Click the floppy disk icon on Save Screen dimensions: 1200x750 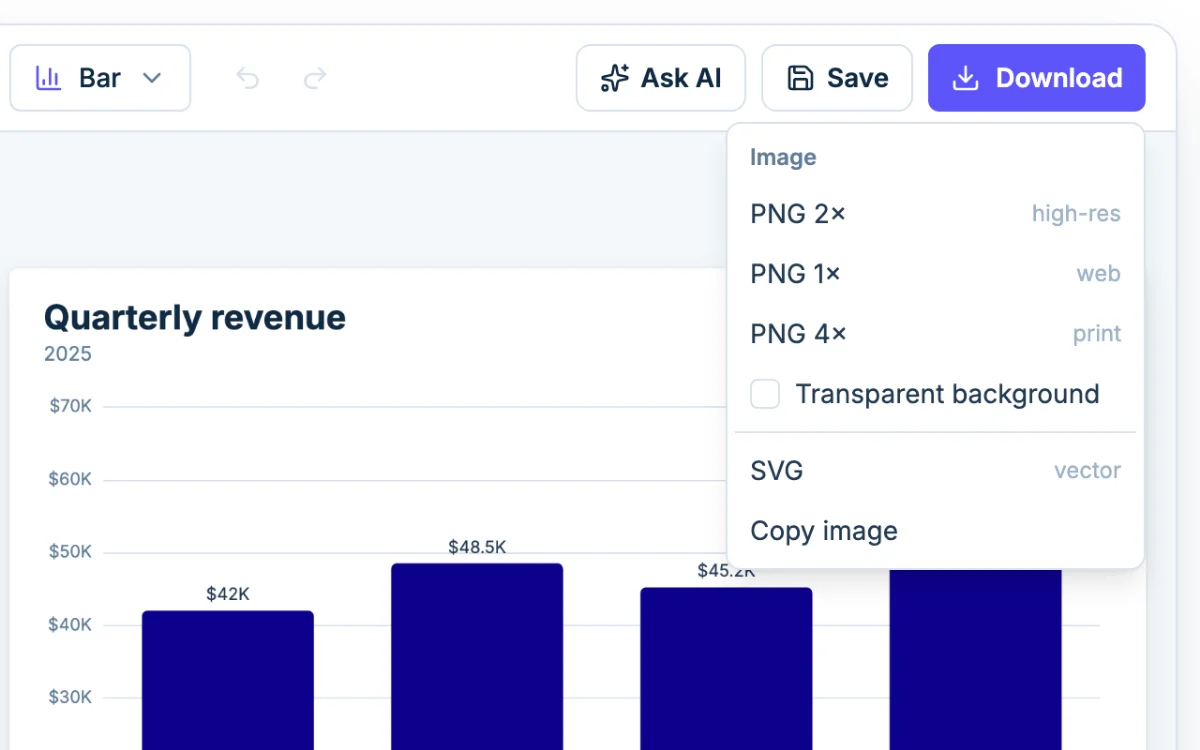coord(801,78)
